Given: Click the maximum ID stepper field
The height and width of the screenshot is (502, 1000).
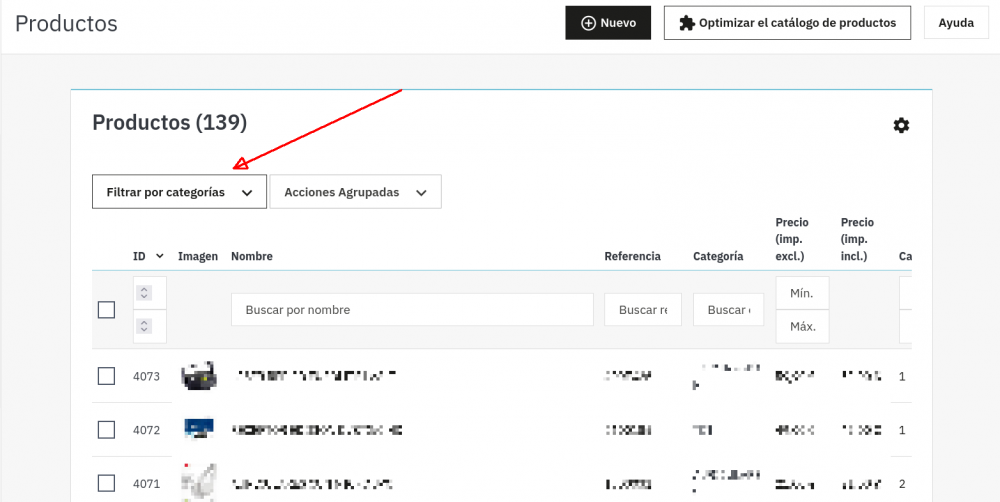Looking at the screenshot, I should click(150, 327).
